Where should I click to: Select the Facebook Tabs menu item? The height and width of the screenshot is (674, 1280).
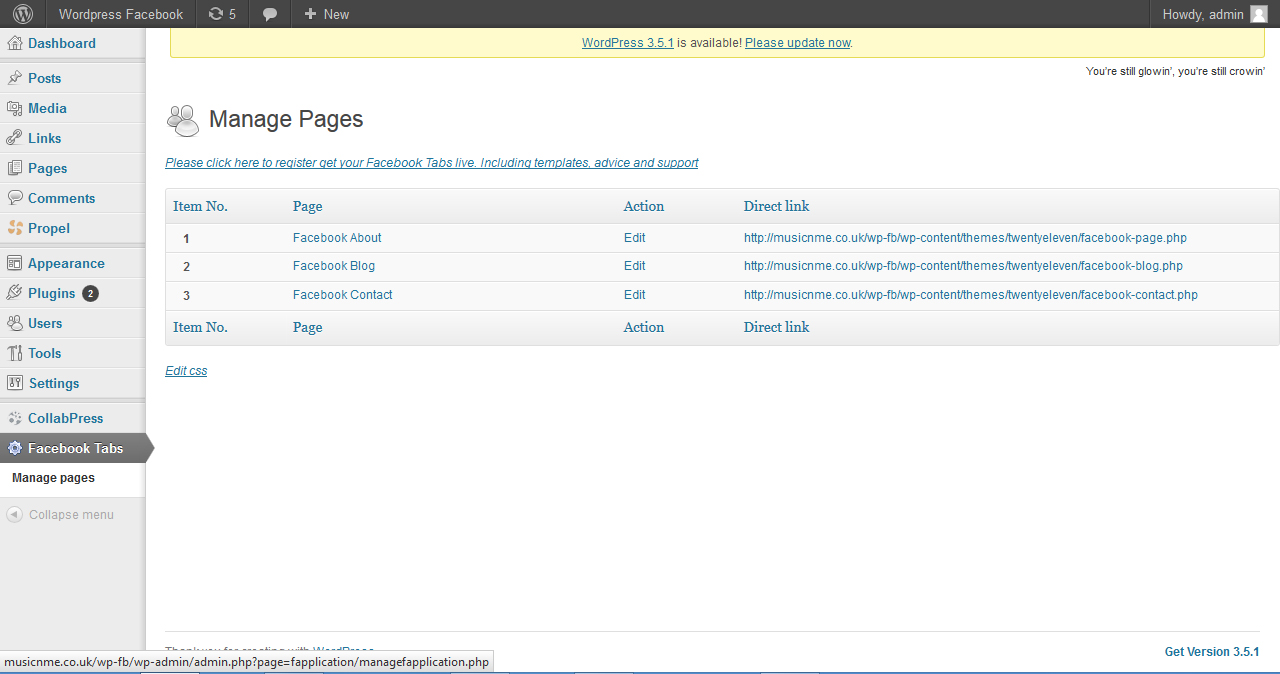[75, 448]
